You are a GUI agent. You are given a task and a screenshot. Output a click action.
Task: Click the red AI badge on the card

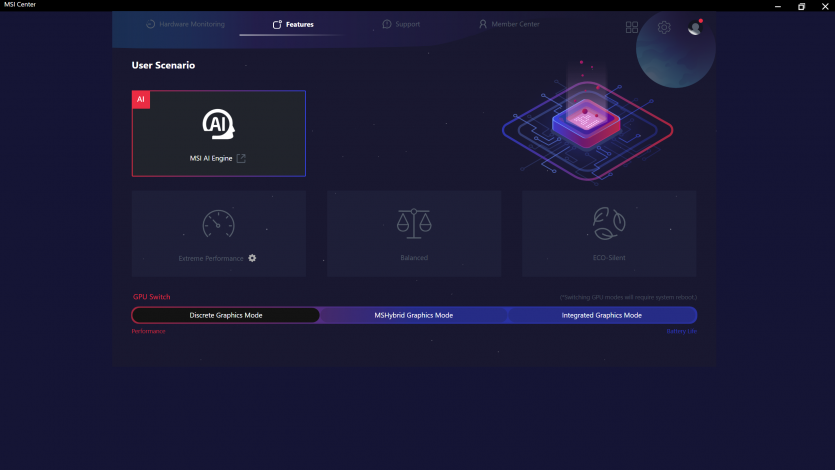point(141,100)
